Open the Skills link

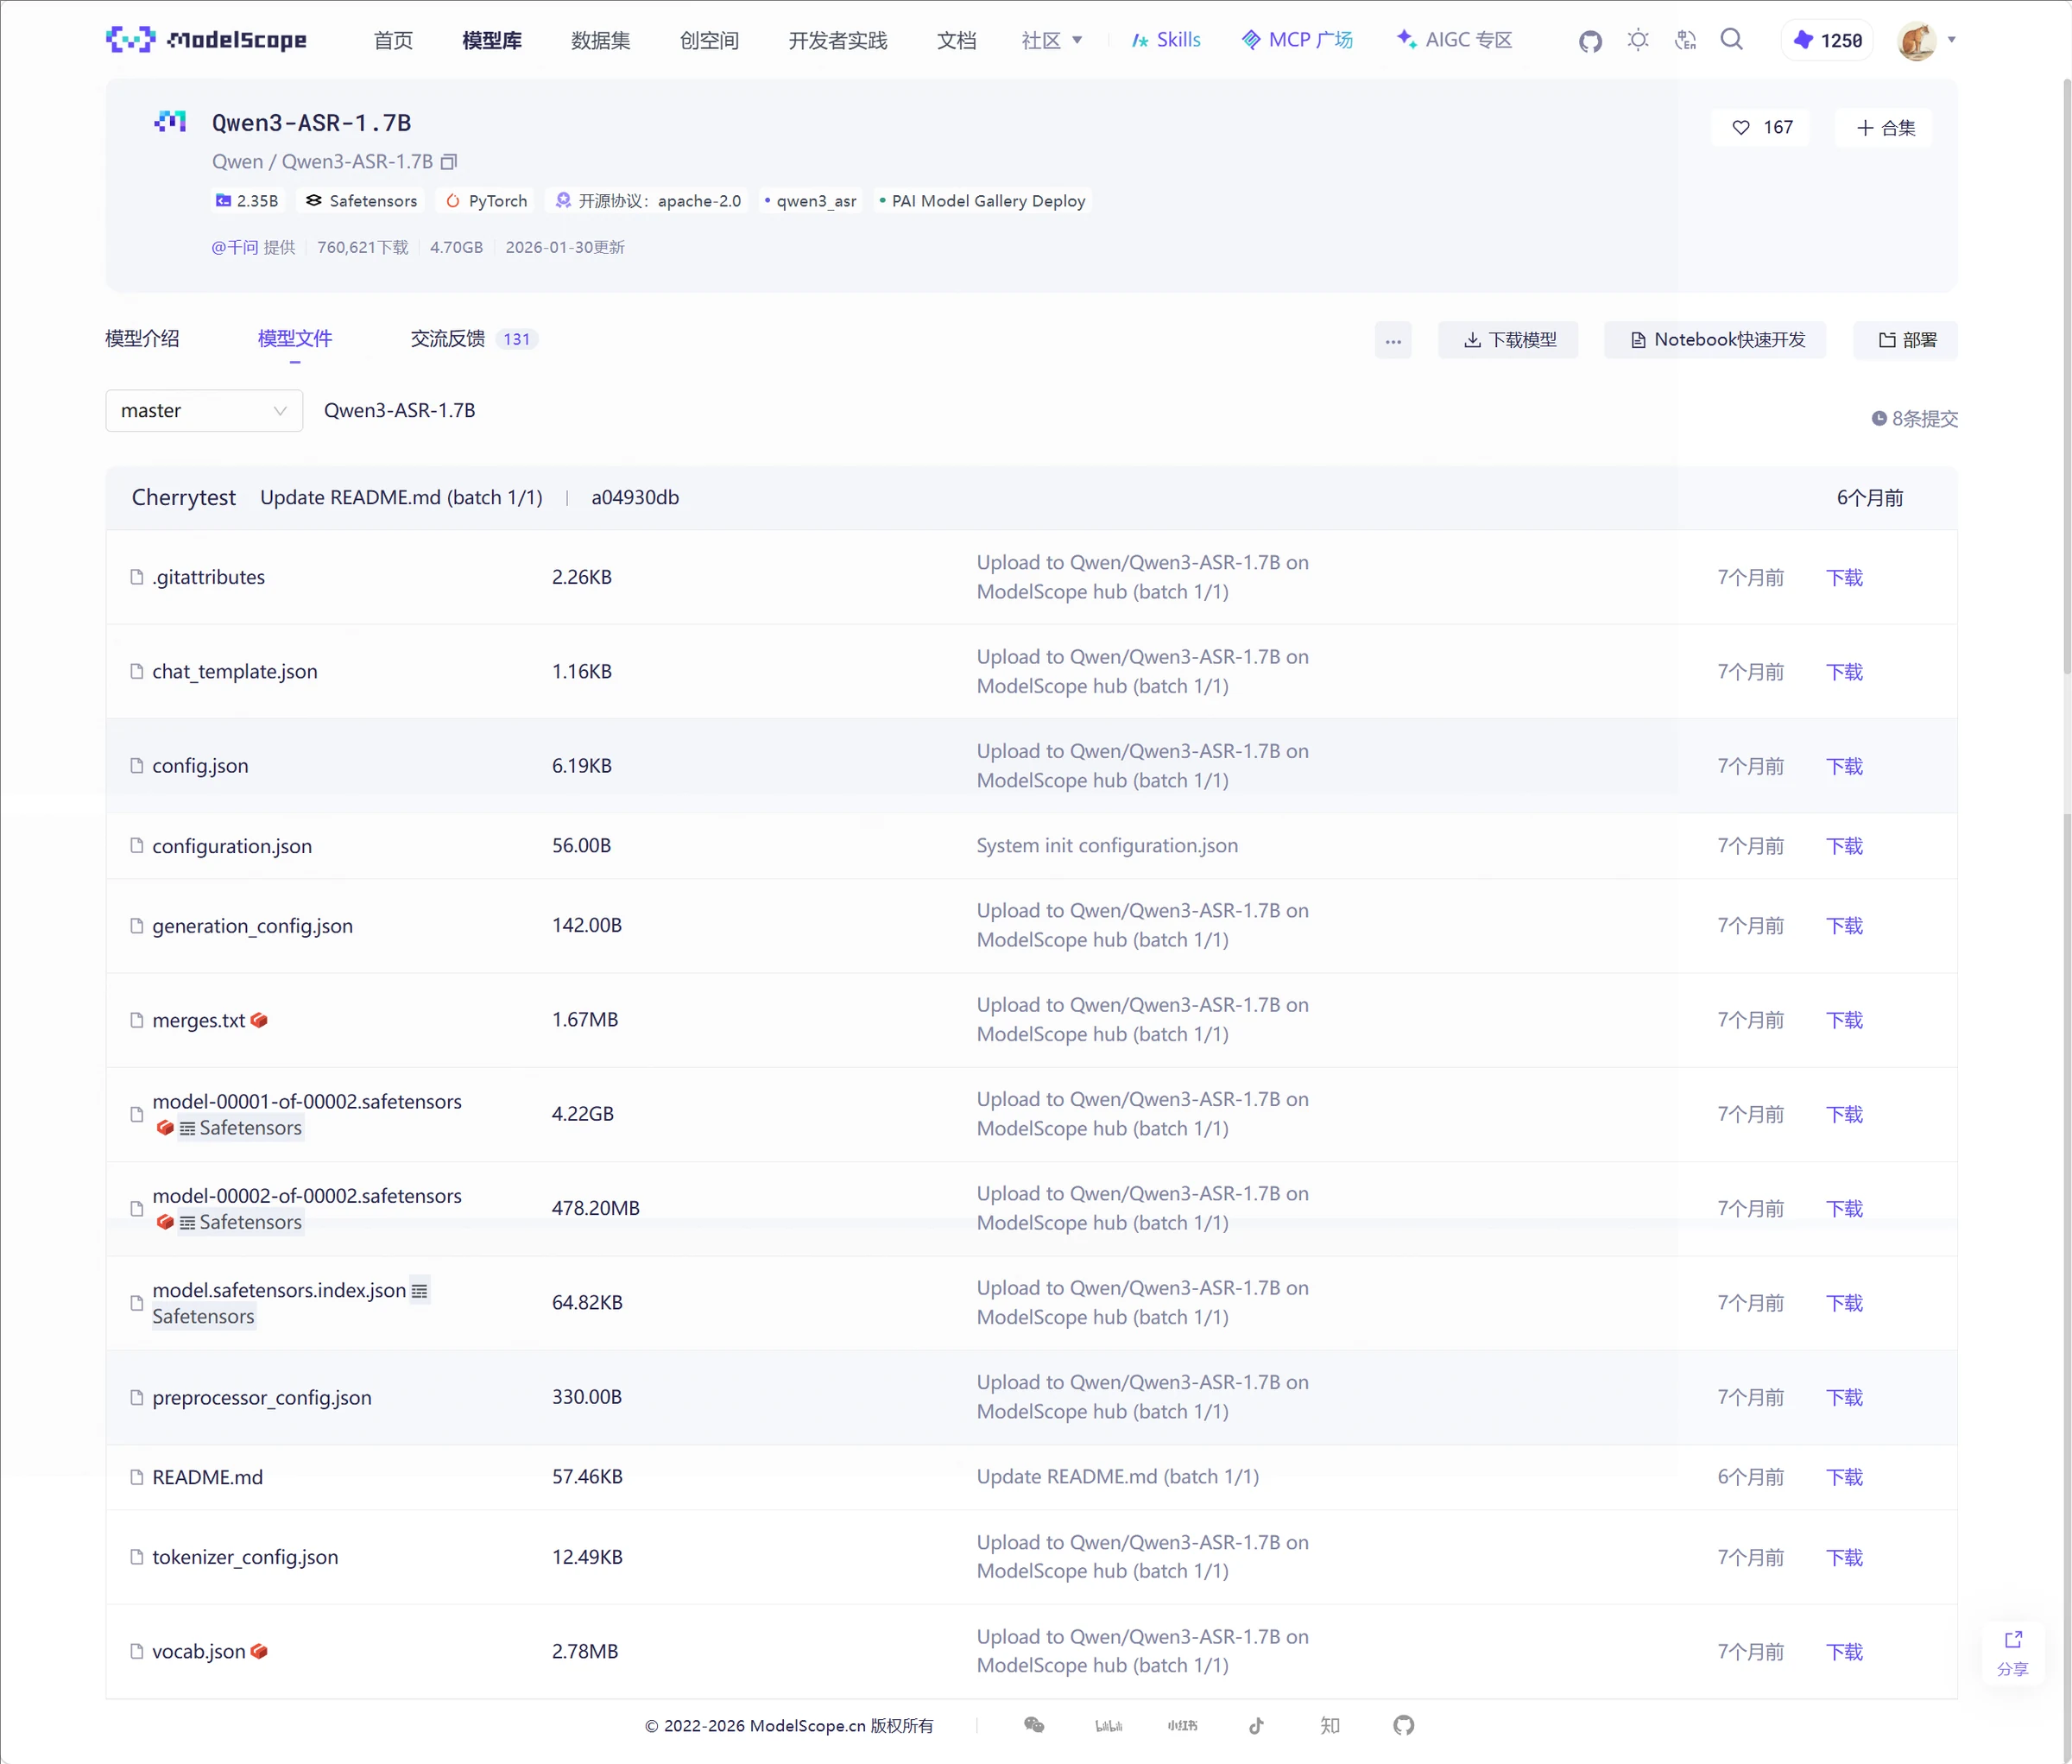click(x=1166, y=40)
